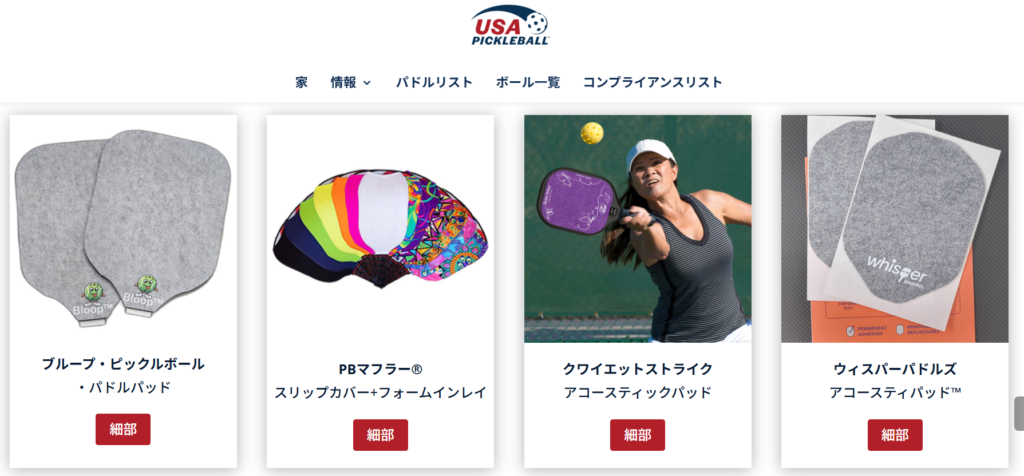
Task: Click the 細部 button under クワイエットストライク
Action: tap(637, 435)
